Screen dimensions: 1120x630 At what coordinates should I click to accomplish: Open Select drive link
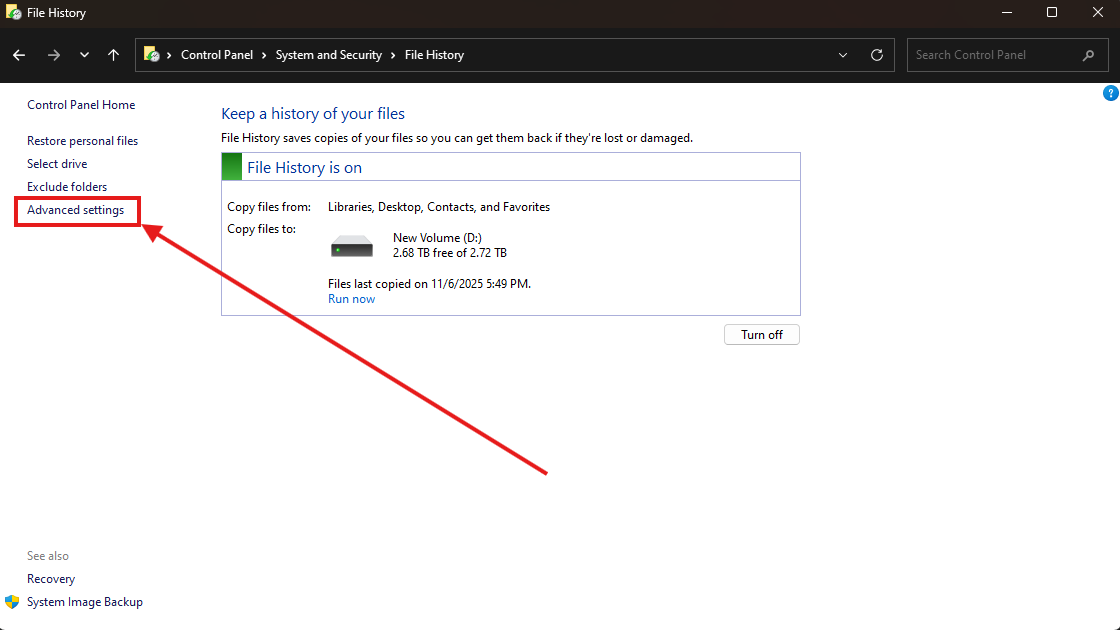57,164
